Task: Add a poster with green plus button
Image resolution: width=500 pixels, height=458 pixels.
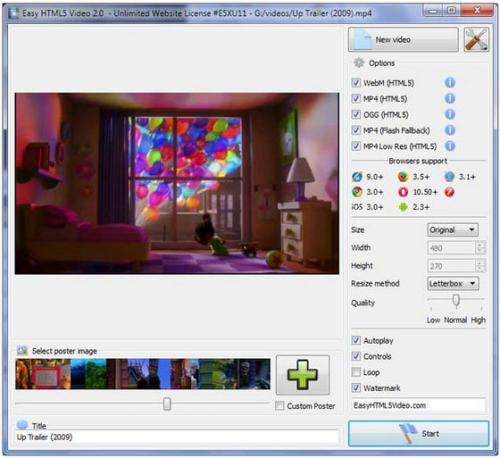Action: (303, 375)
